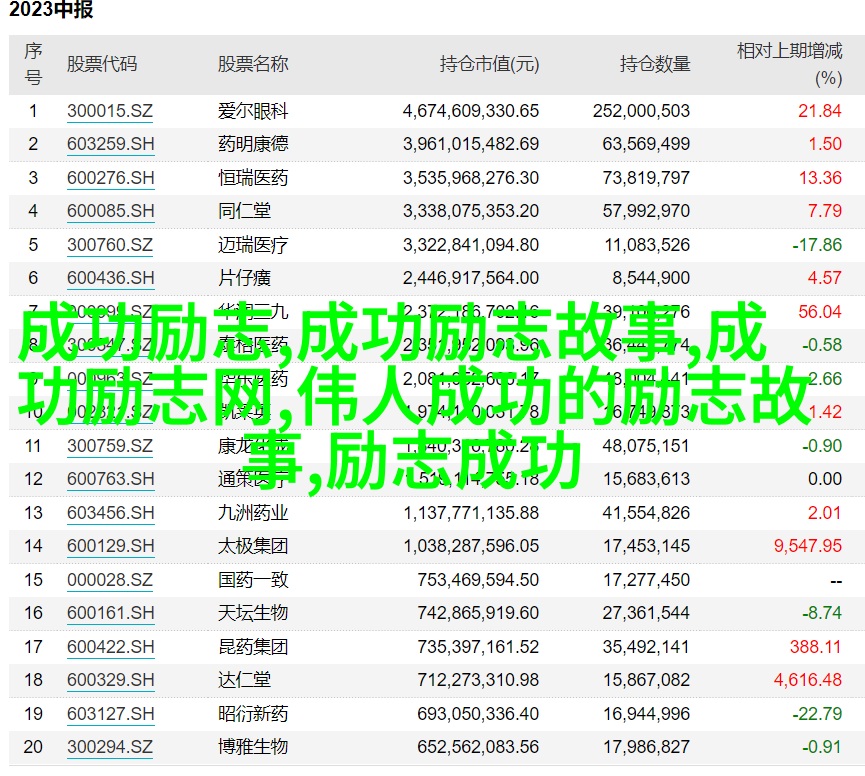865x776 pixels.
Task: Click the 600276.SH stock code link
Action: click(x=110, y=178)
